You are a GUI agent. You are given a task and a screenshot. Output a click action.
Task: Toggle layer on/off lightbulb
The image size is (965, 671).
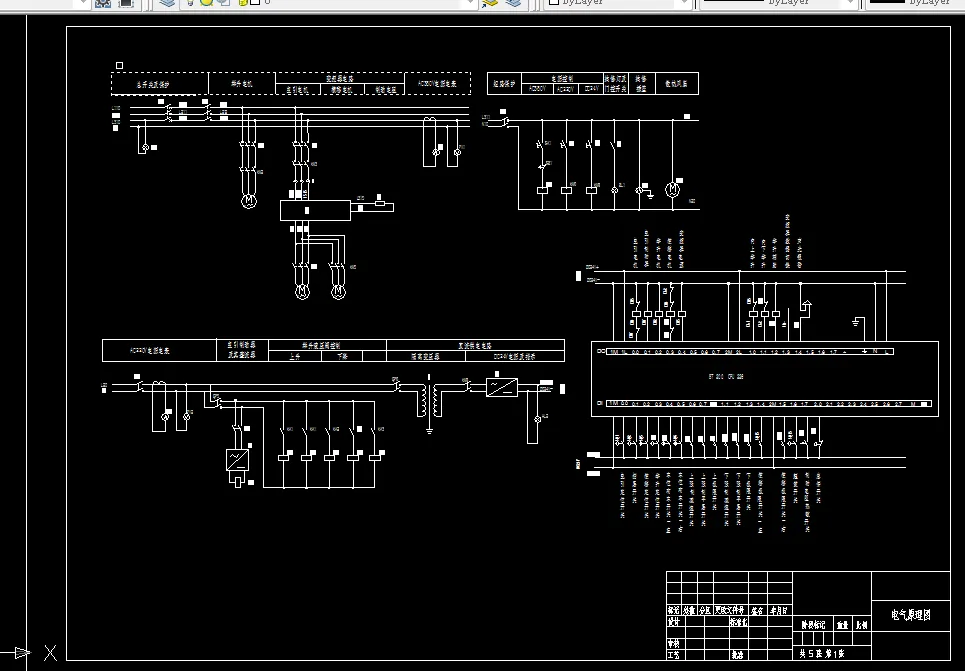click(x=190, y=2)
